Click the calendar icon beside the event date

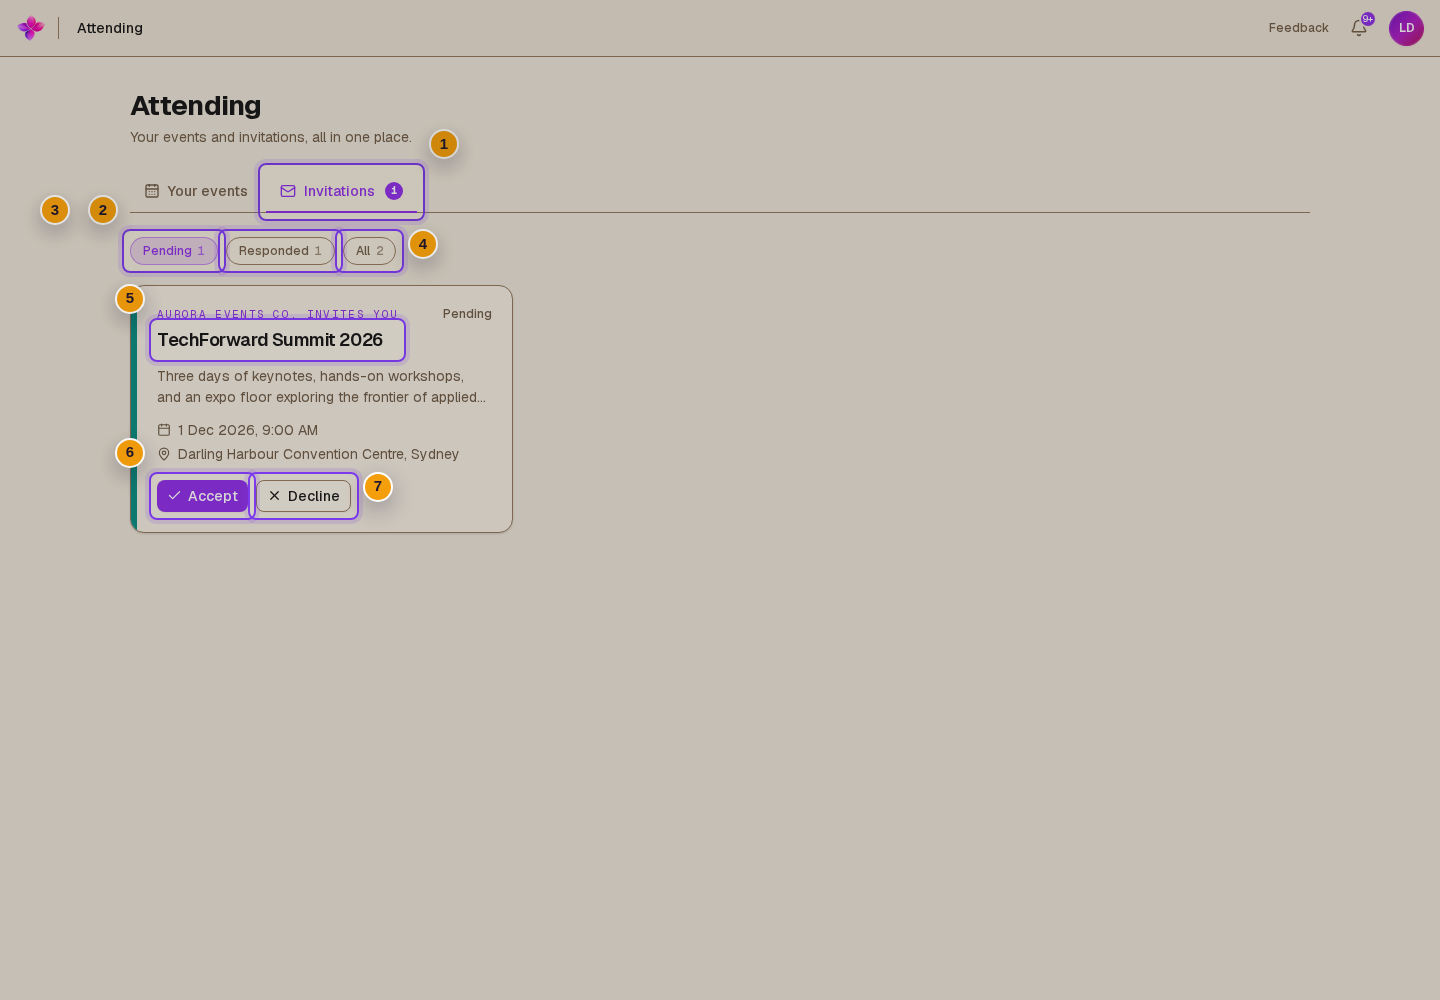tap(164, 430)
